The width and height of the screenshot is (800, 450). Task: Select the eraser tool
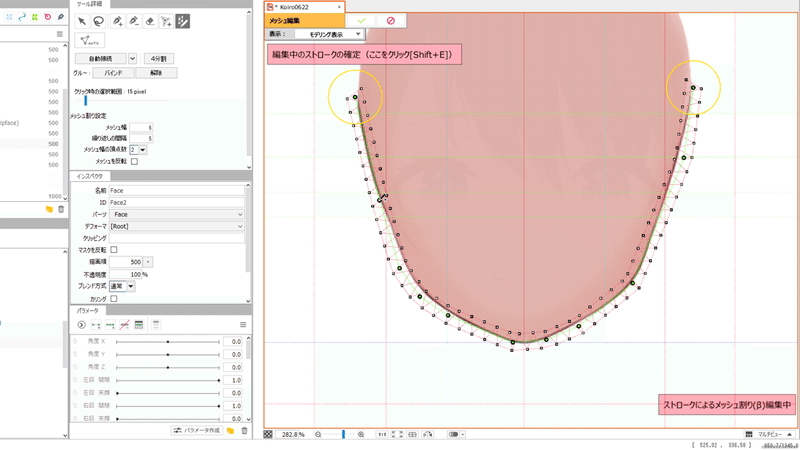point(150,21)
